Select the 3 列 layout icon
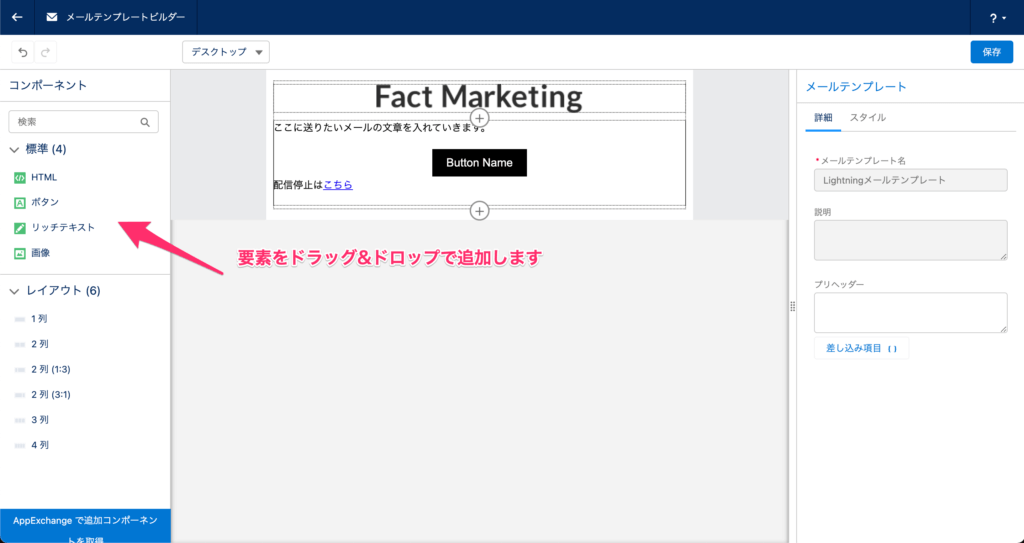The width and height of the screenshot is (1024, 543). [x=20, y=420]
